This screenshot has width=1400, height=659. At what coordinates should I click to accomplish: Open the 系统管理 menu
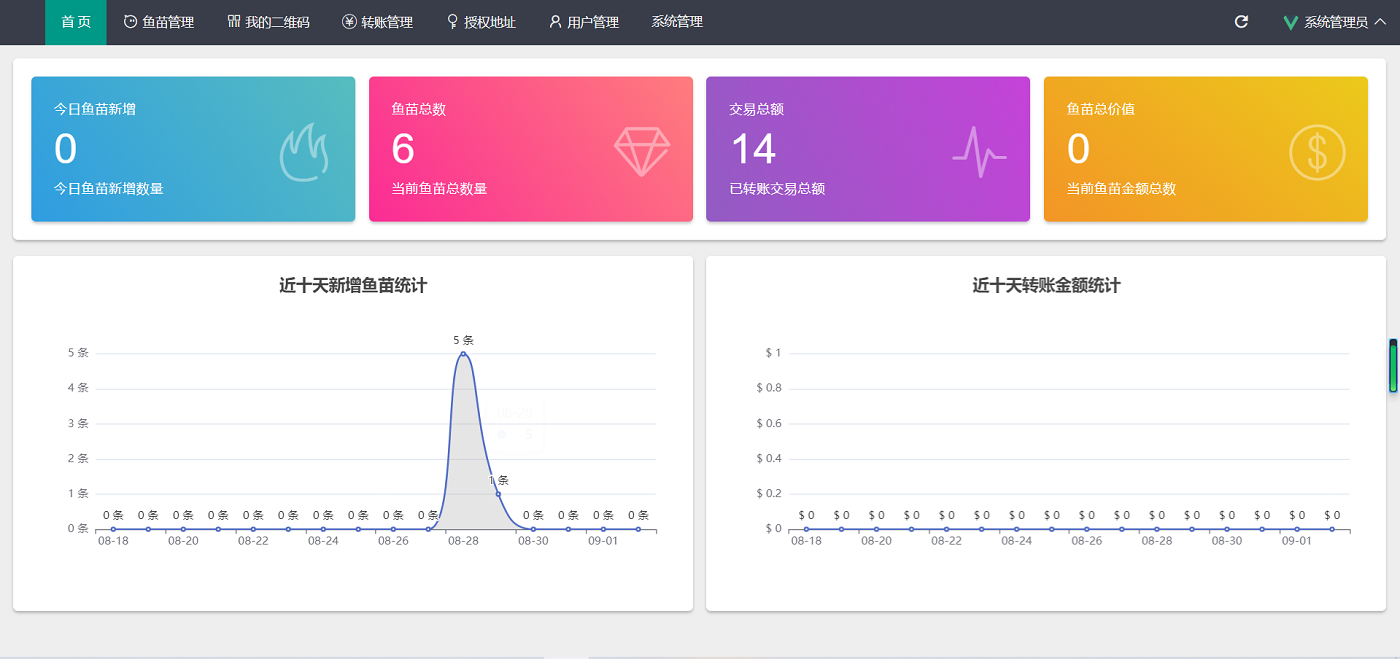(677, 22)
